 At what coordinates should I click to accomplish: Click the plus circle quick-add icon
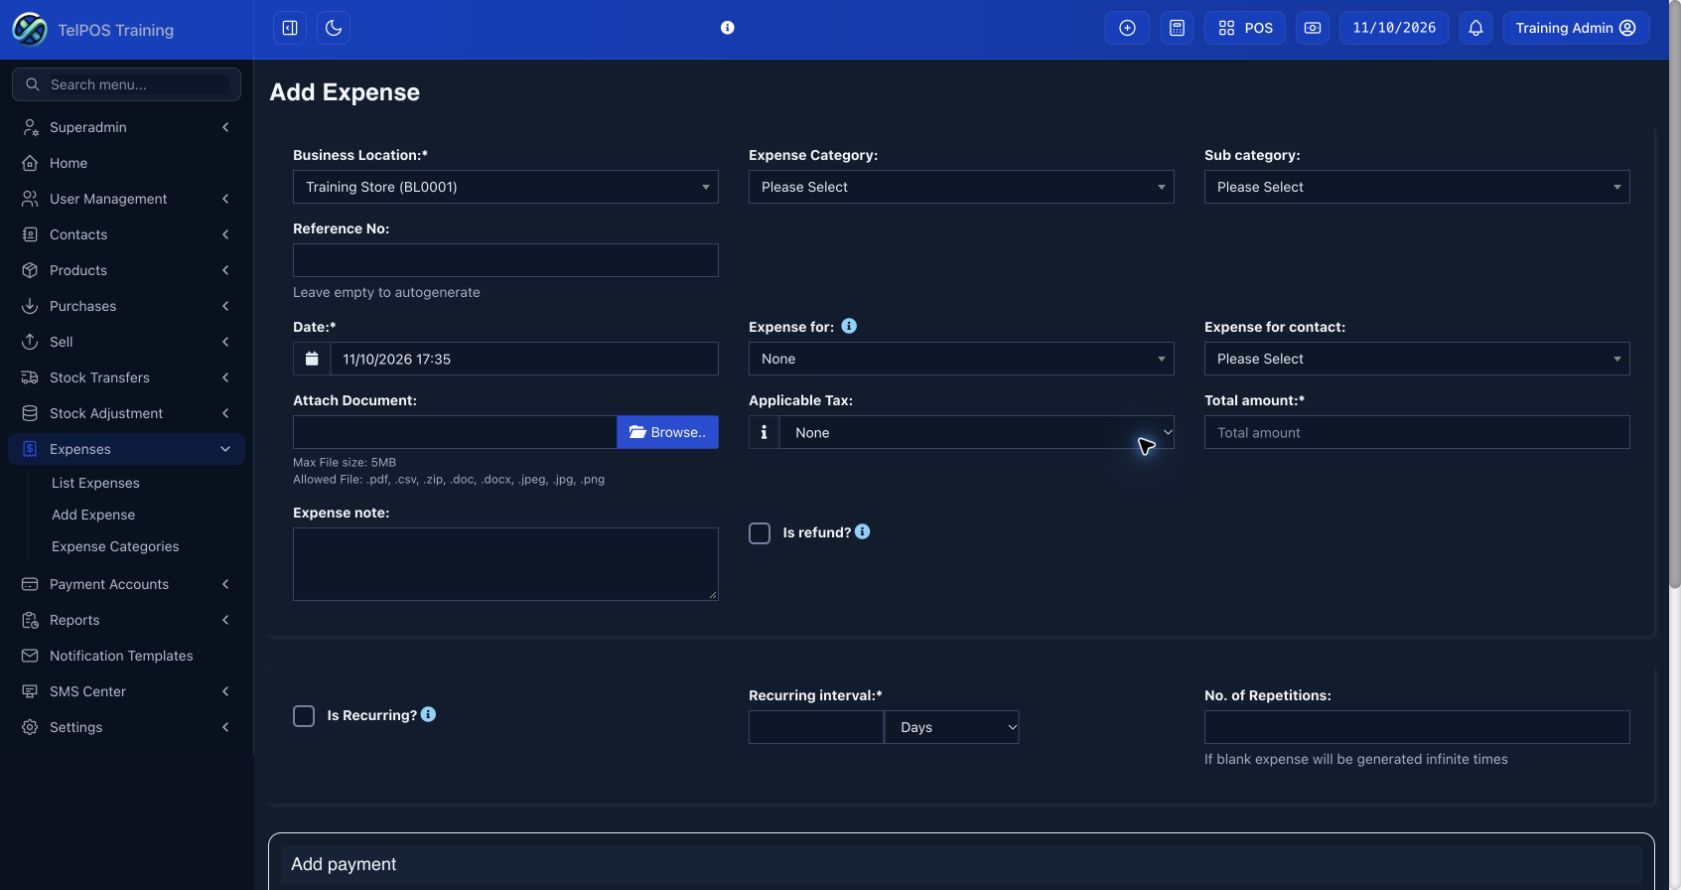pos(1127,28)
